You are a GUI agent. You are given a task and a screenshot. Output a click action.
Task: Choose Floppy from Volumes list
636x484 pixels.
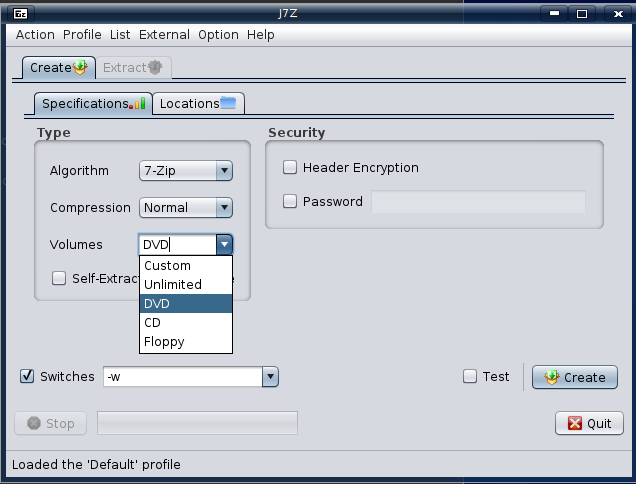click(186, 342)
